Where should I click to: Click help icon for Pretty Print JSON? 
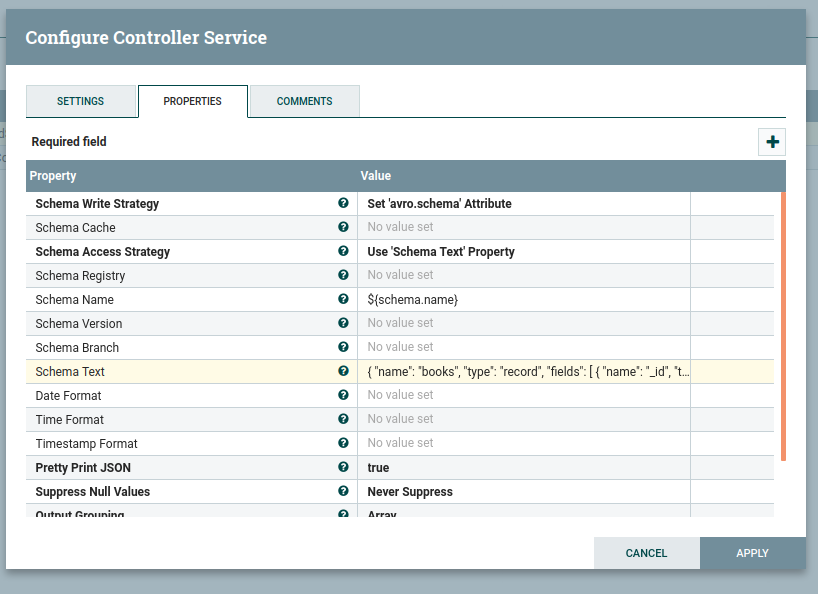tap(343, 467)
